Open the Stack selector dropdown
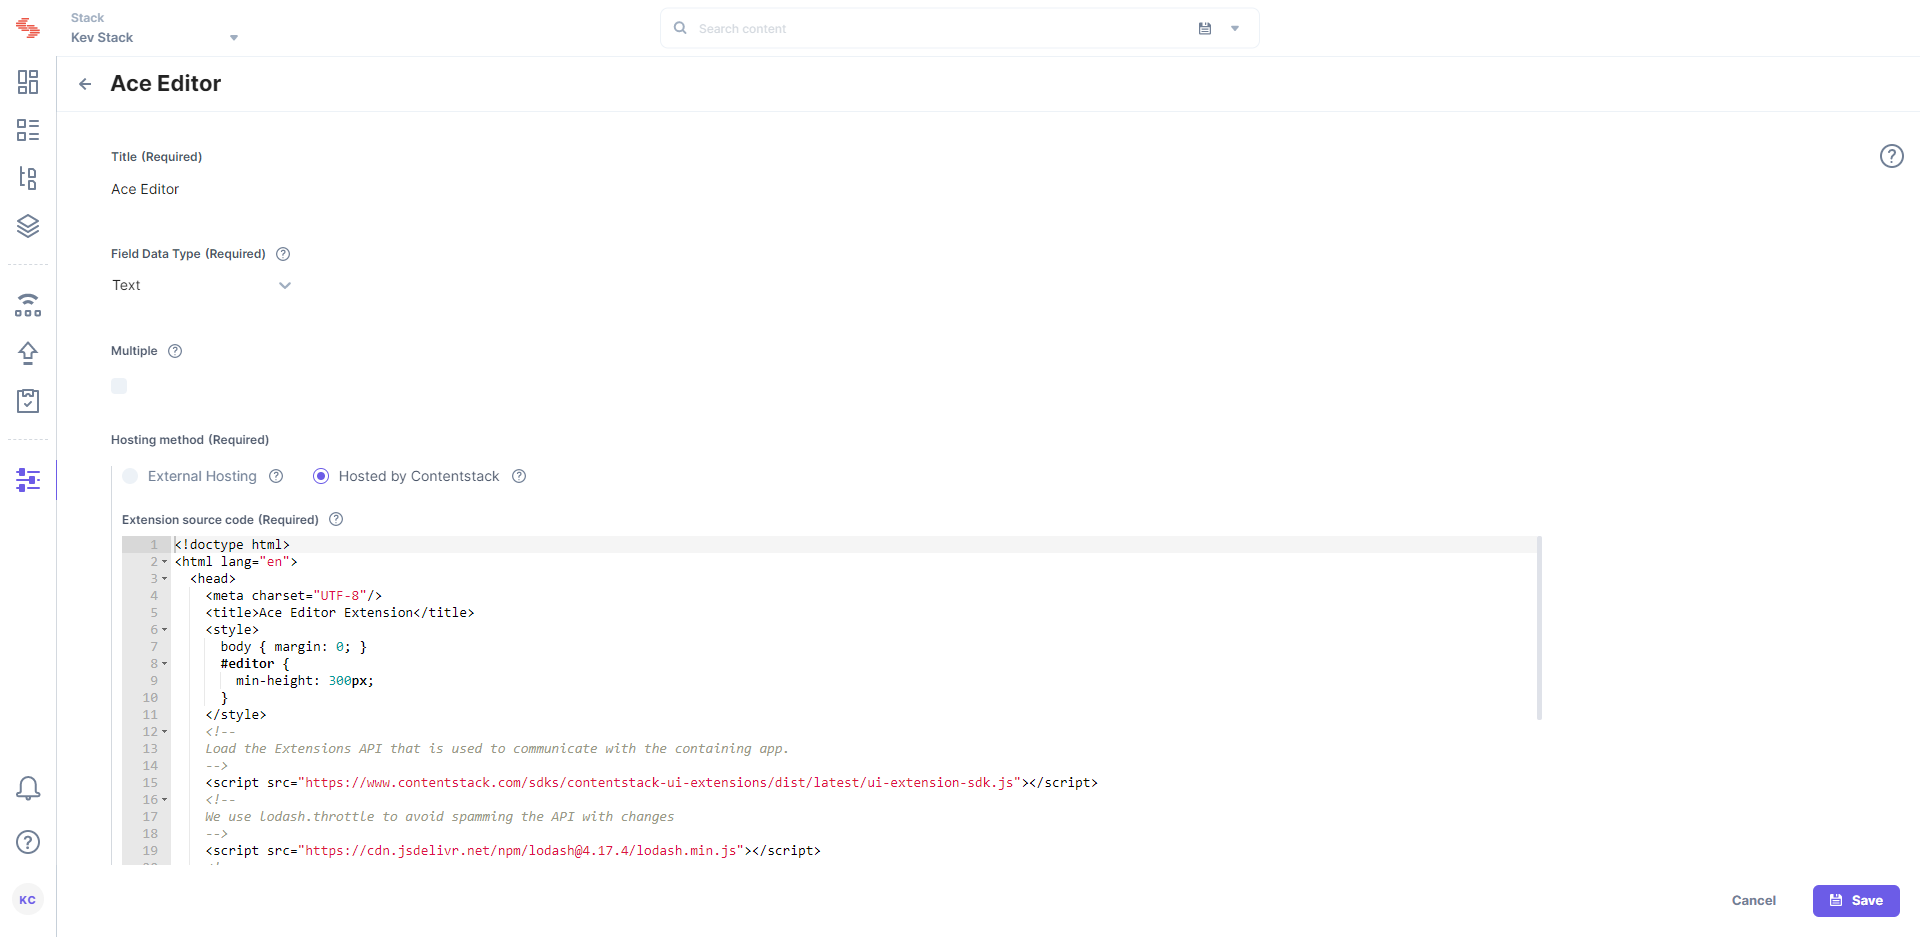Screen dimensions: 1920x937 pyautogui.click(x=154, y=28)
